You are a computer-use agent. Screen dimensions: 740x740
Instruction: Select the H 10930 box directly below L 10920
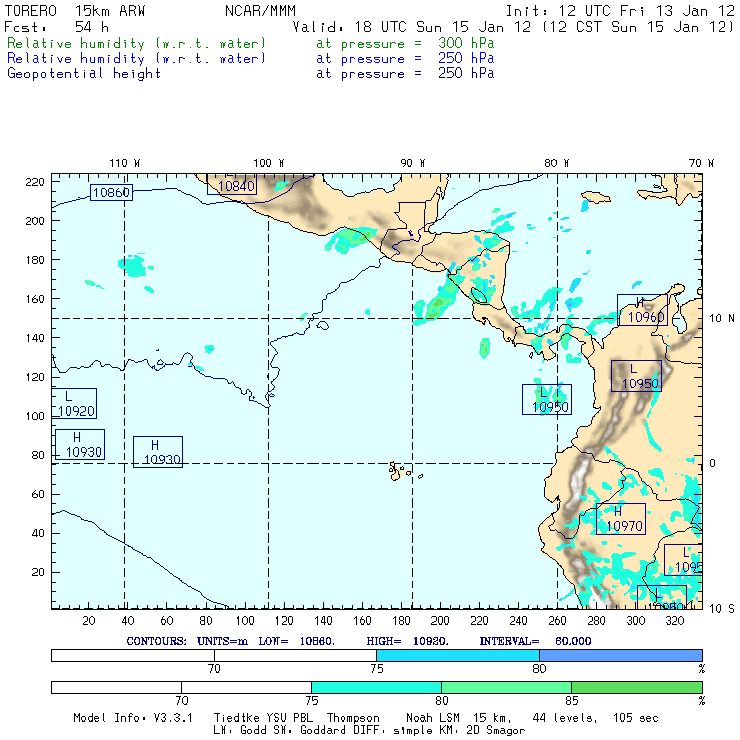pyautogui.click(x=80, y=445)
